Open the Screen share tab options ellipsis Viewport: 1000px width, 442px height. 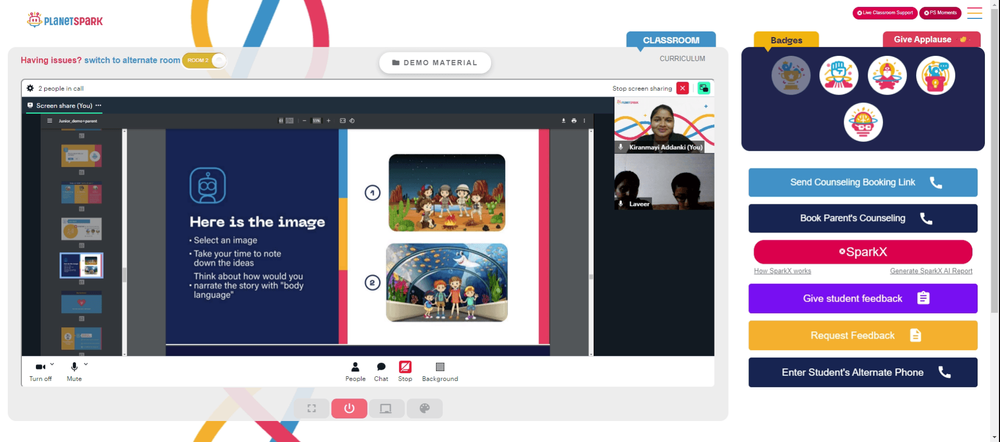coord(98,105)
